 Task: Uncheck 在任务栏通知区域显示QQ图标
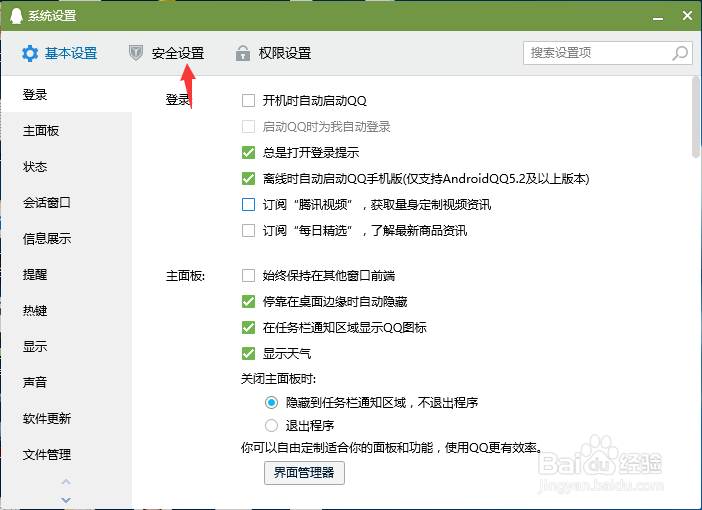(248, 327)
